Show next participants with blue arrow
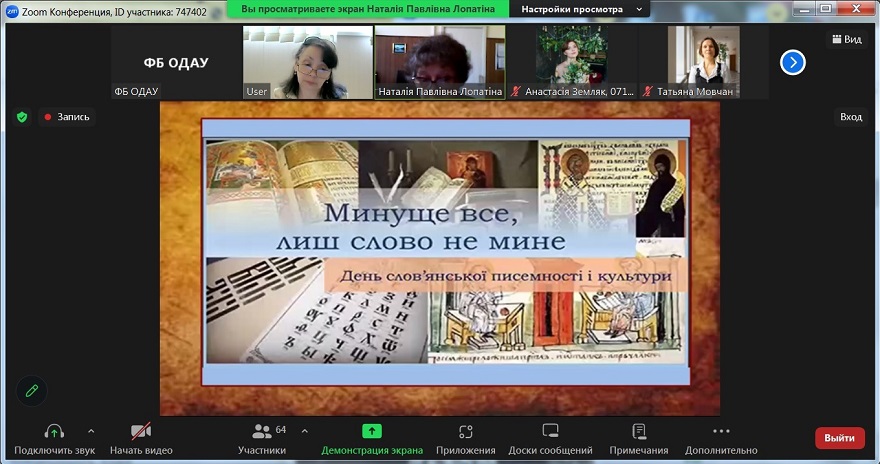This screenshot has width=880, height=464. coord(792,62)
